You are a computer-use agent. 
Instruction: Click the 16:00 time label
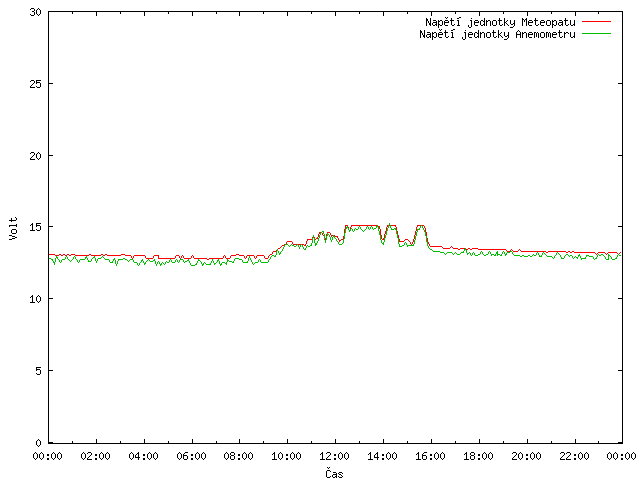(430, 456)
